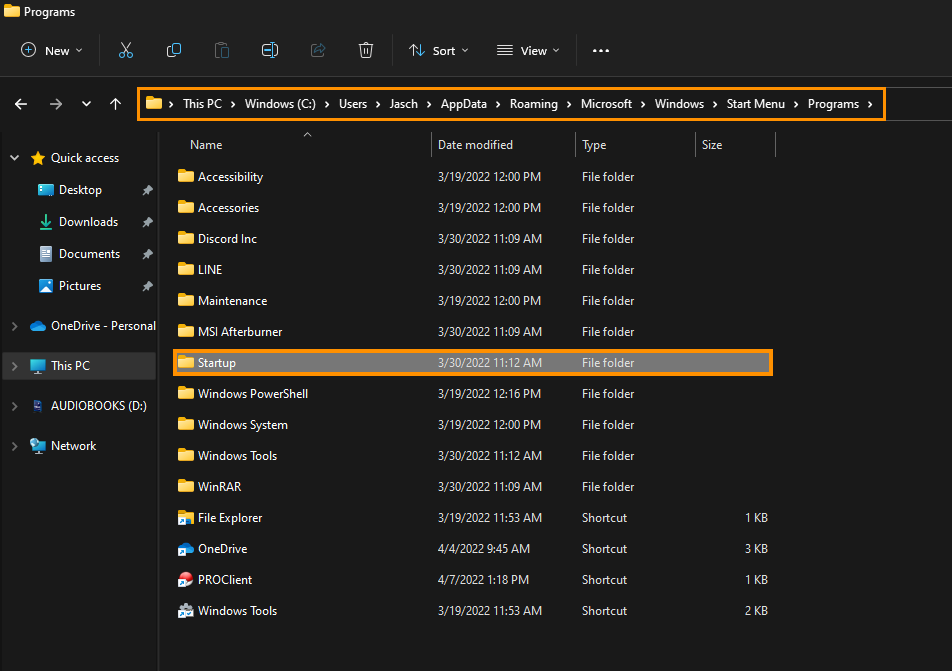
Task: Select Network in sidebar
Action: 73,446
